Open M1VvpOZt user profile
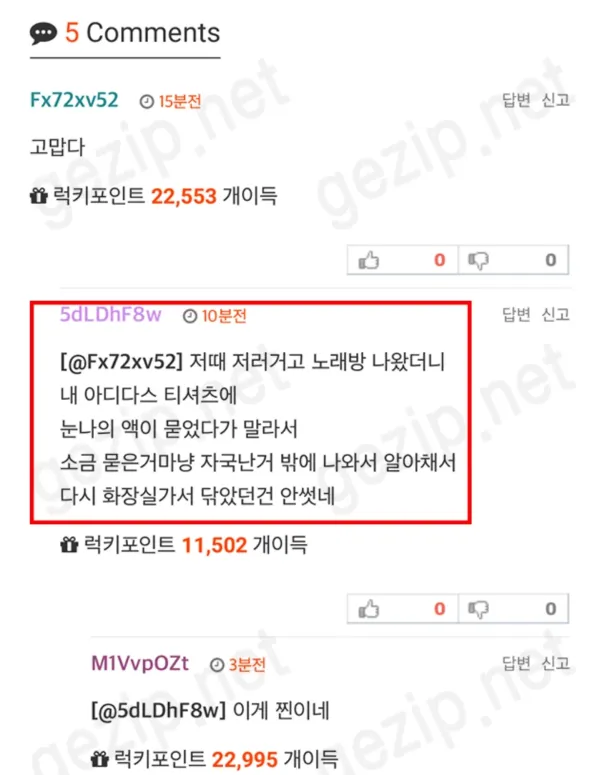The height and width of the screenshot is (775, 600). (x=140, y=663)
